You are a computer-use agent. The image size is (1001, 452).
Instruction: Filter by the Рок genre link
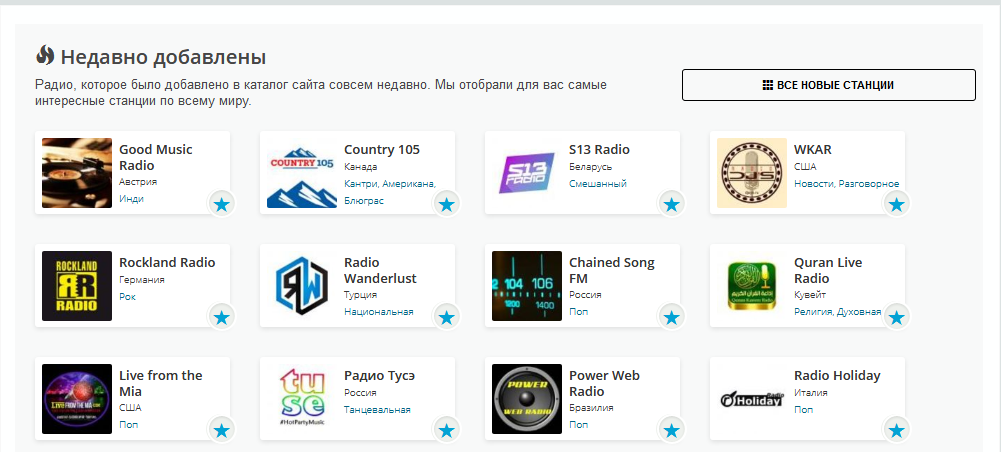[x=127, y=297]
